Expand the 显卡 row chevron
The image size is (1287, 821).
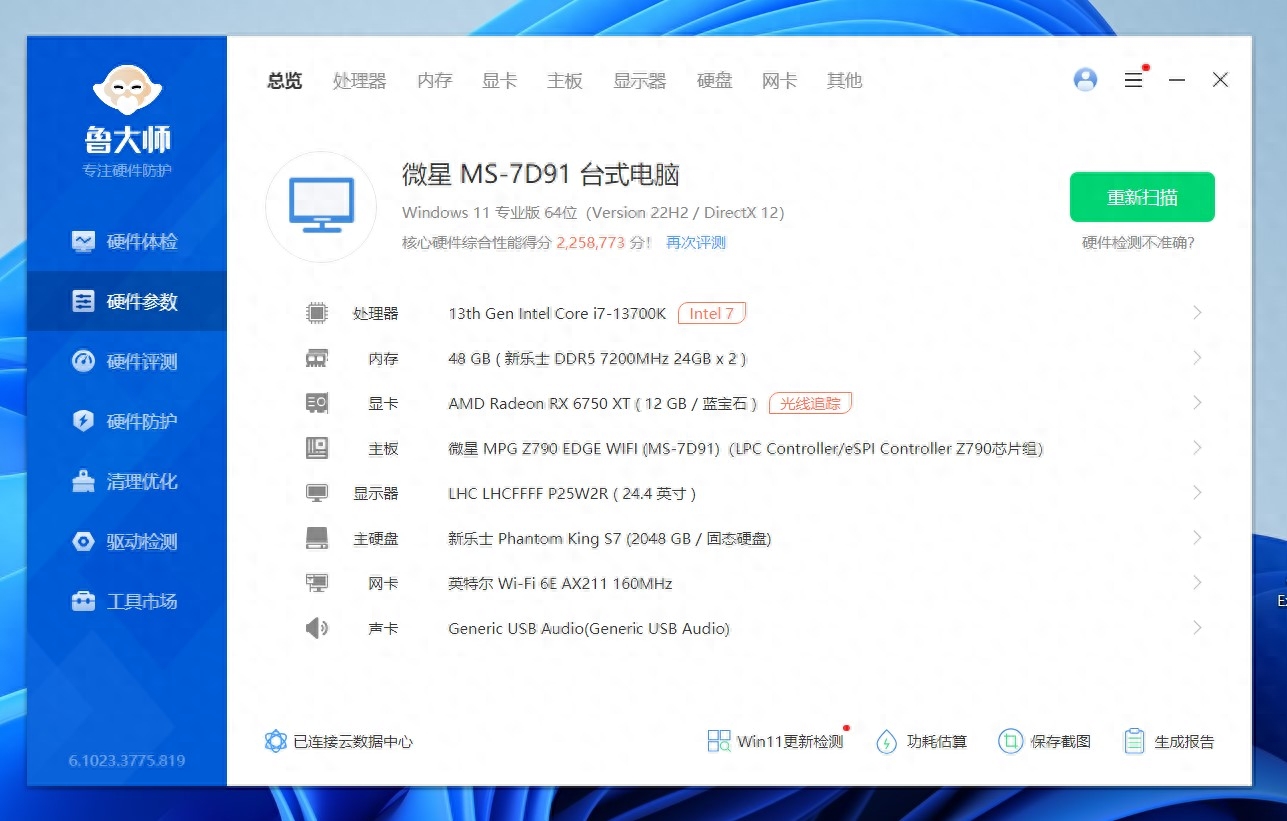(1197, 403)
